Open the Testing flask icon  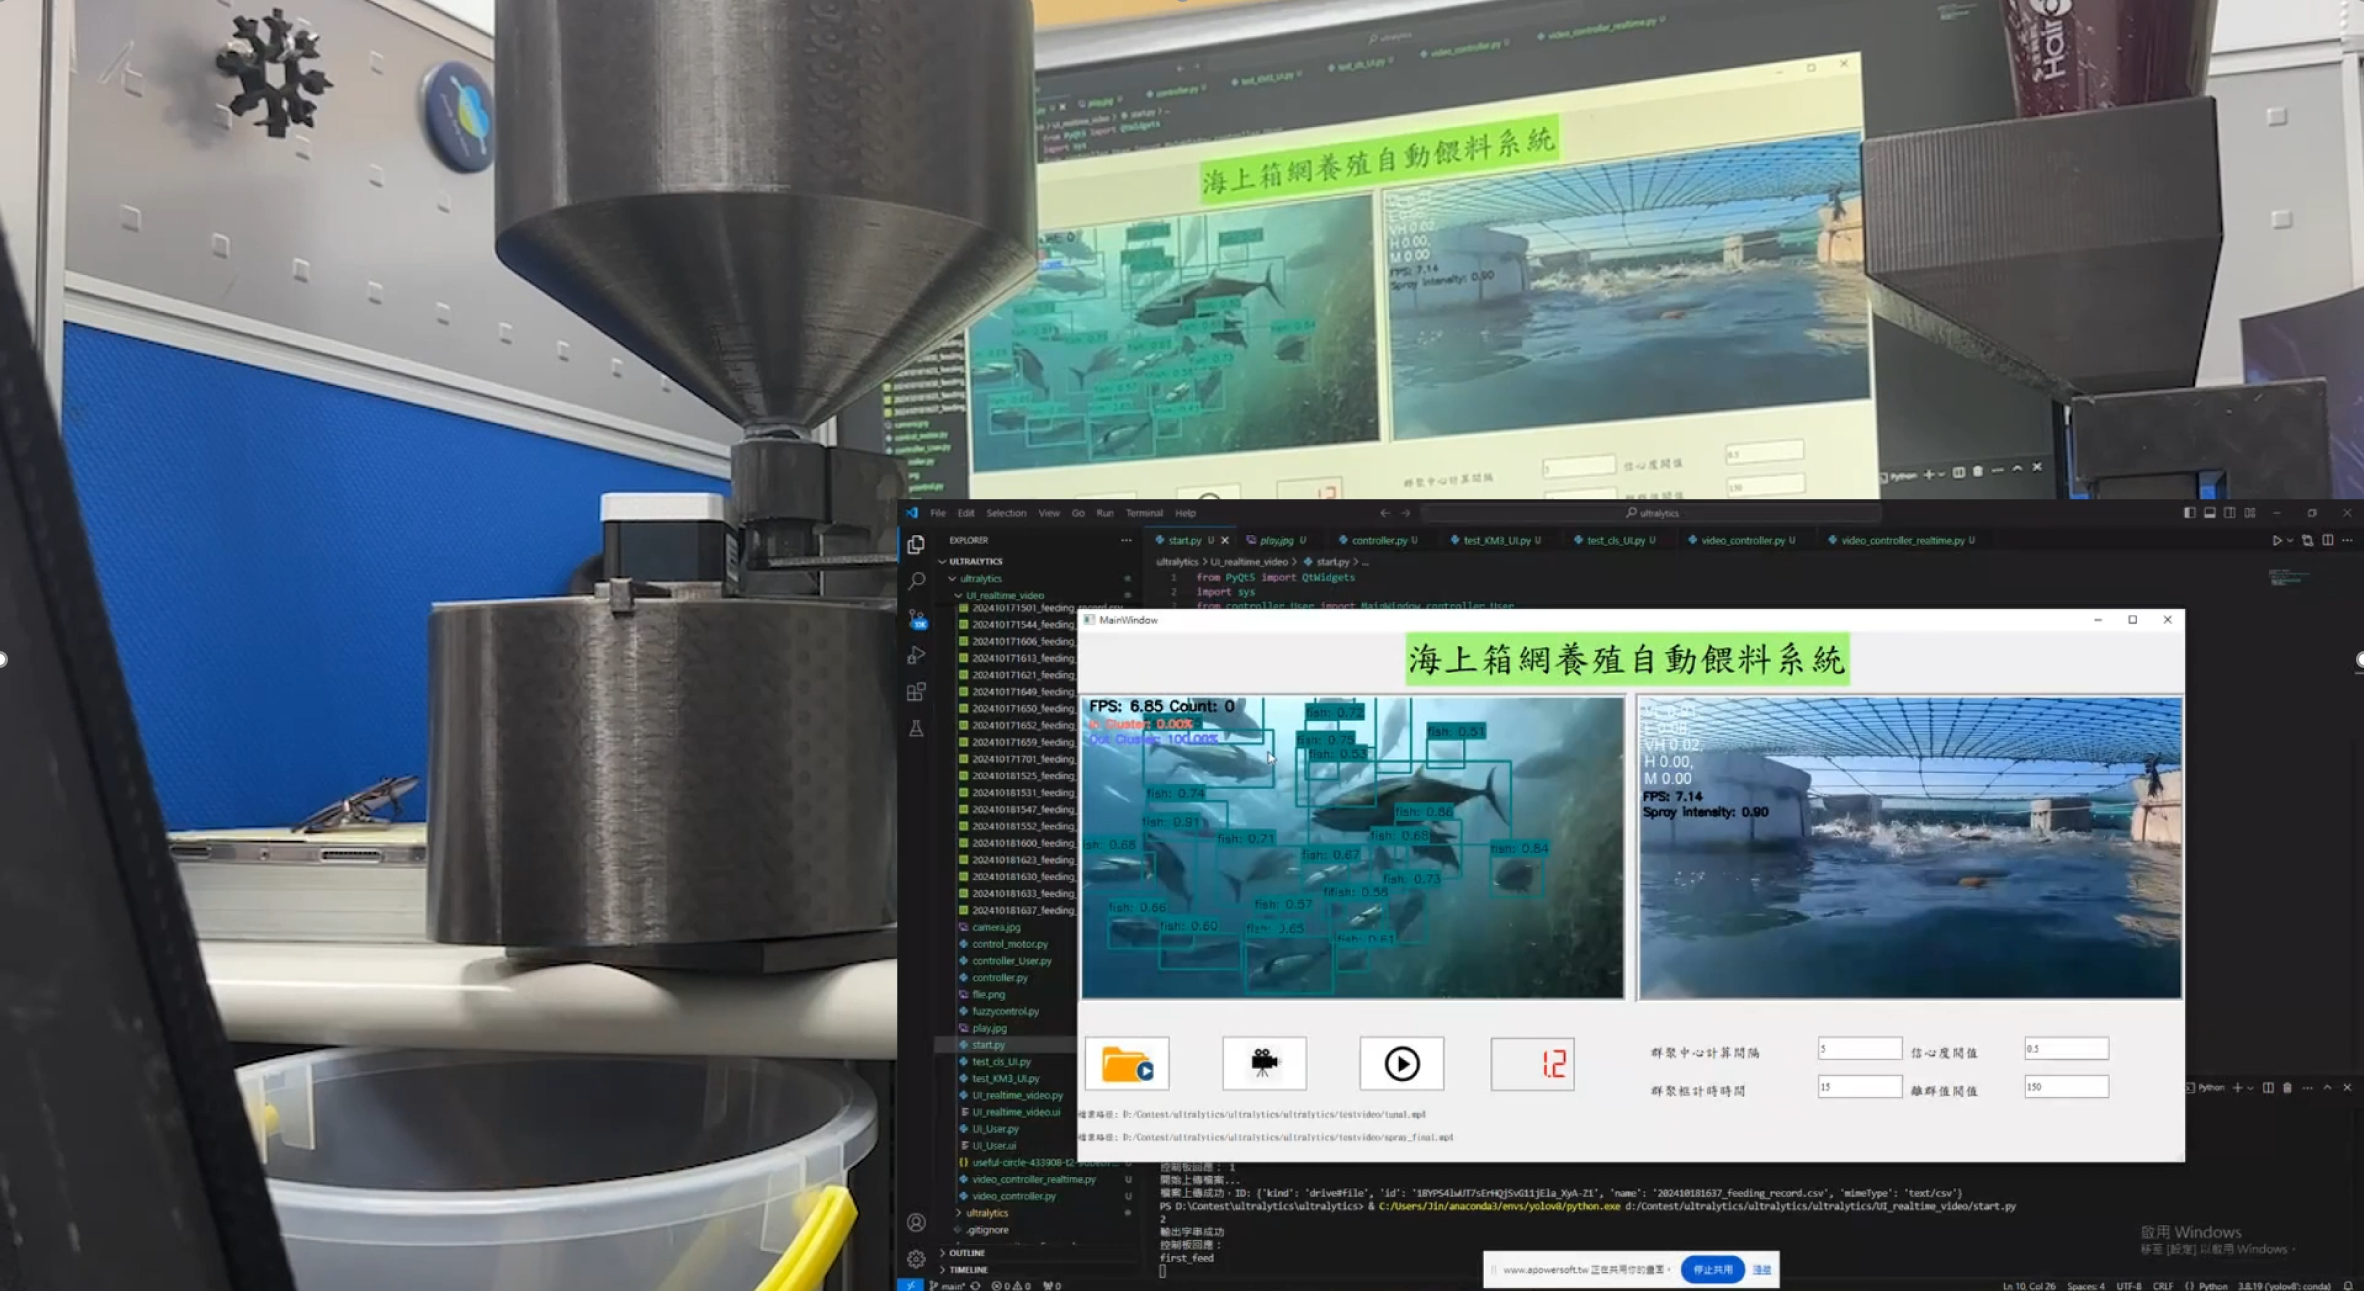point(916,729)
